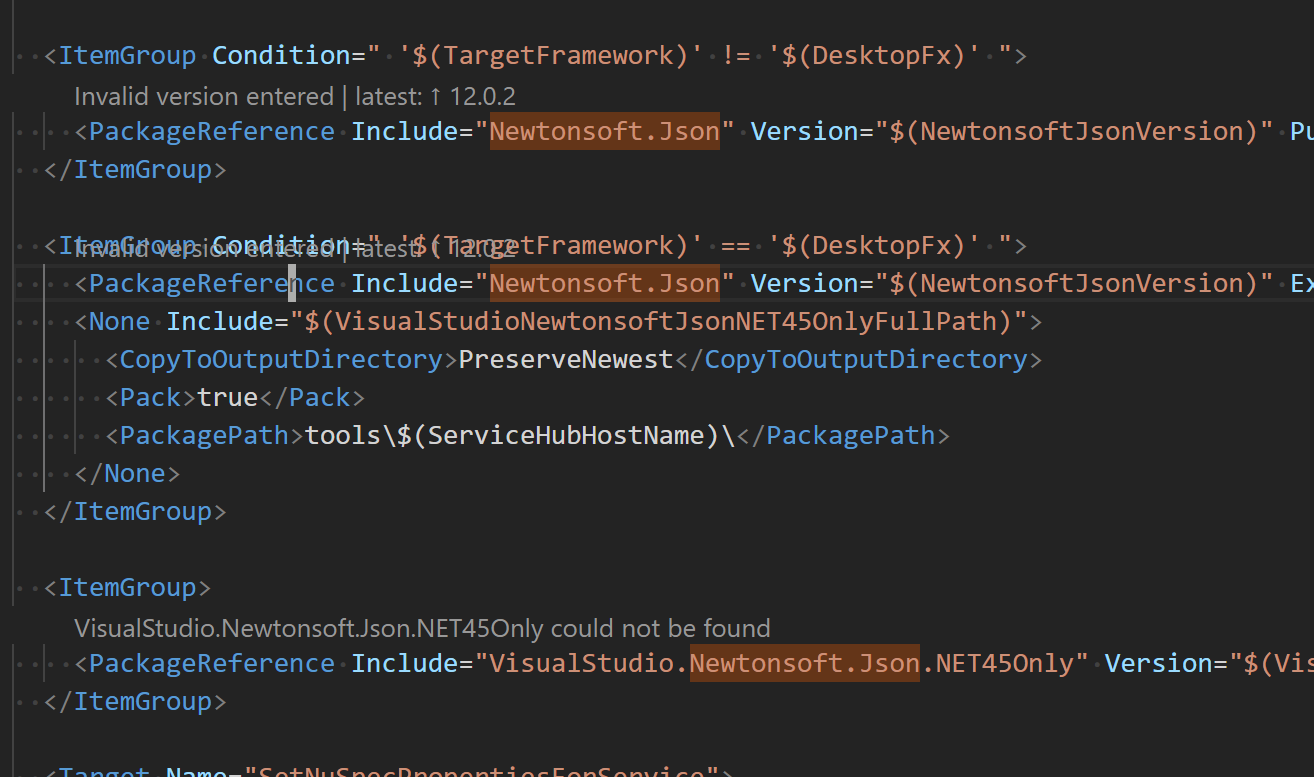Select the final closing ItemGroup tag
This screenshot has width=1314, height=777.
coord(136,700)
